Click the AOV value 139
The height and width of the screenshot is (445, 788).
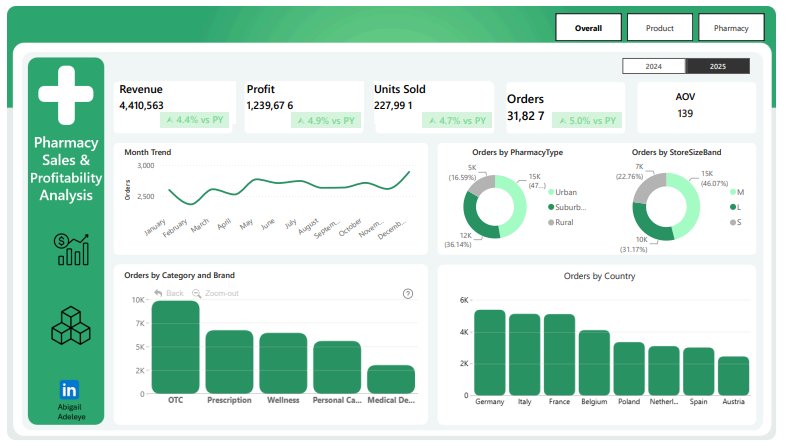point(685,114)
